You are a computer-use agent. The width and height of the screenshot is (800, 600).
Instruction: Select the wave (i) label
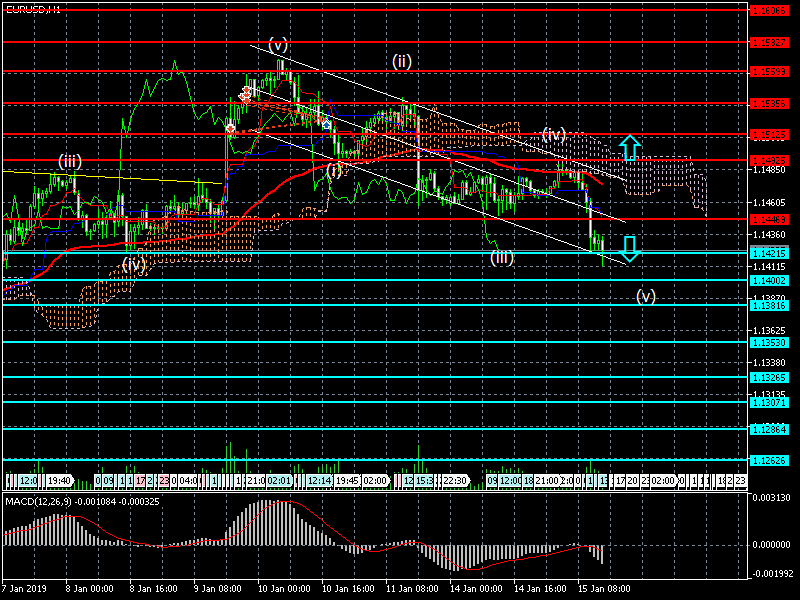335,170
